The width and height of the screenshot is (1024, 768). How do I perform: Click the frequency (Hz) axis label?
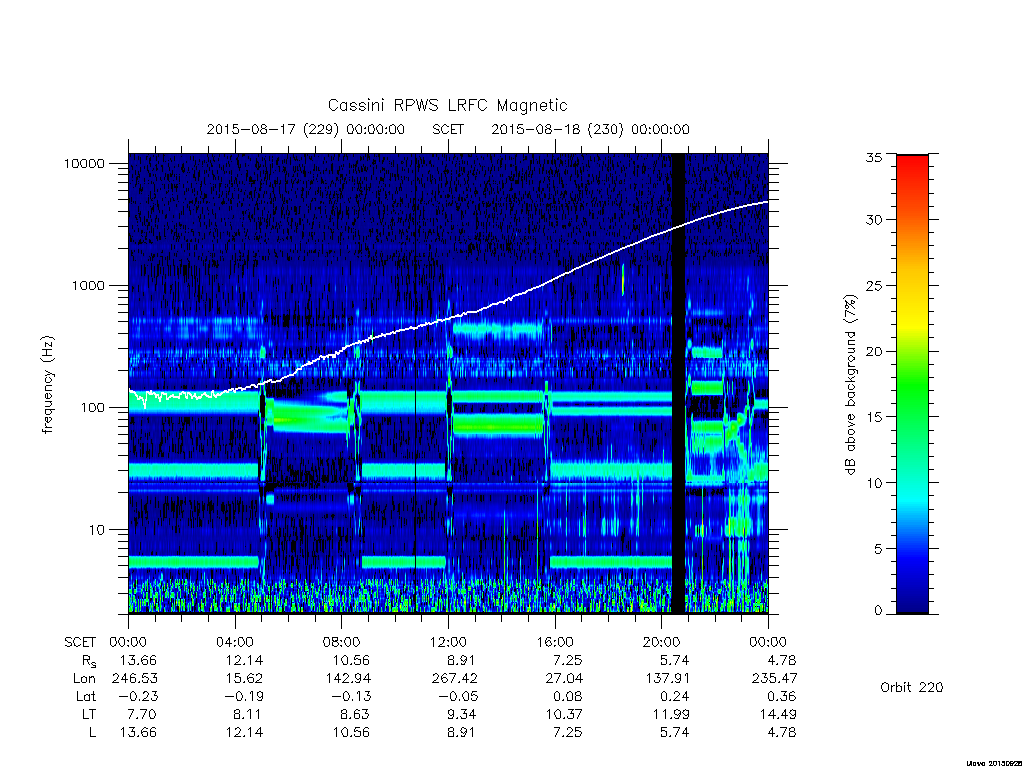coord(47,384)
